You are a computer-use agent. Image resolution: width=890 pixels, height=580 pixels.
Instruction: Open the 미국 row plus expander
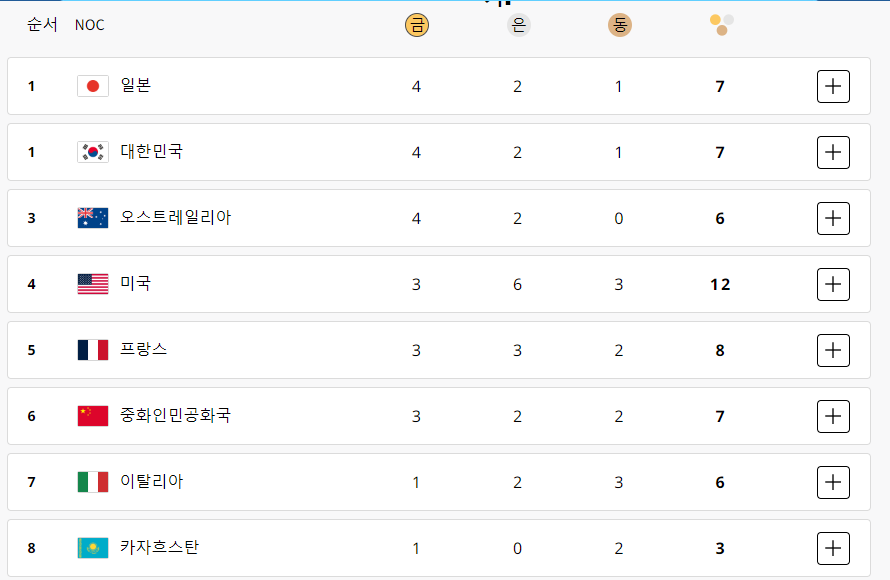[x=833, y=284]
